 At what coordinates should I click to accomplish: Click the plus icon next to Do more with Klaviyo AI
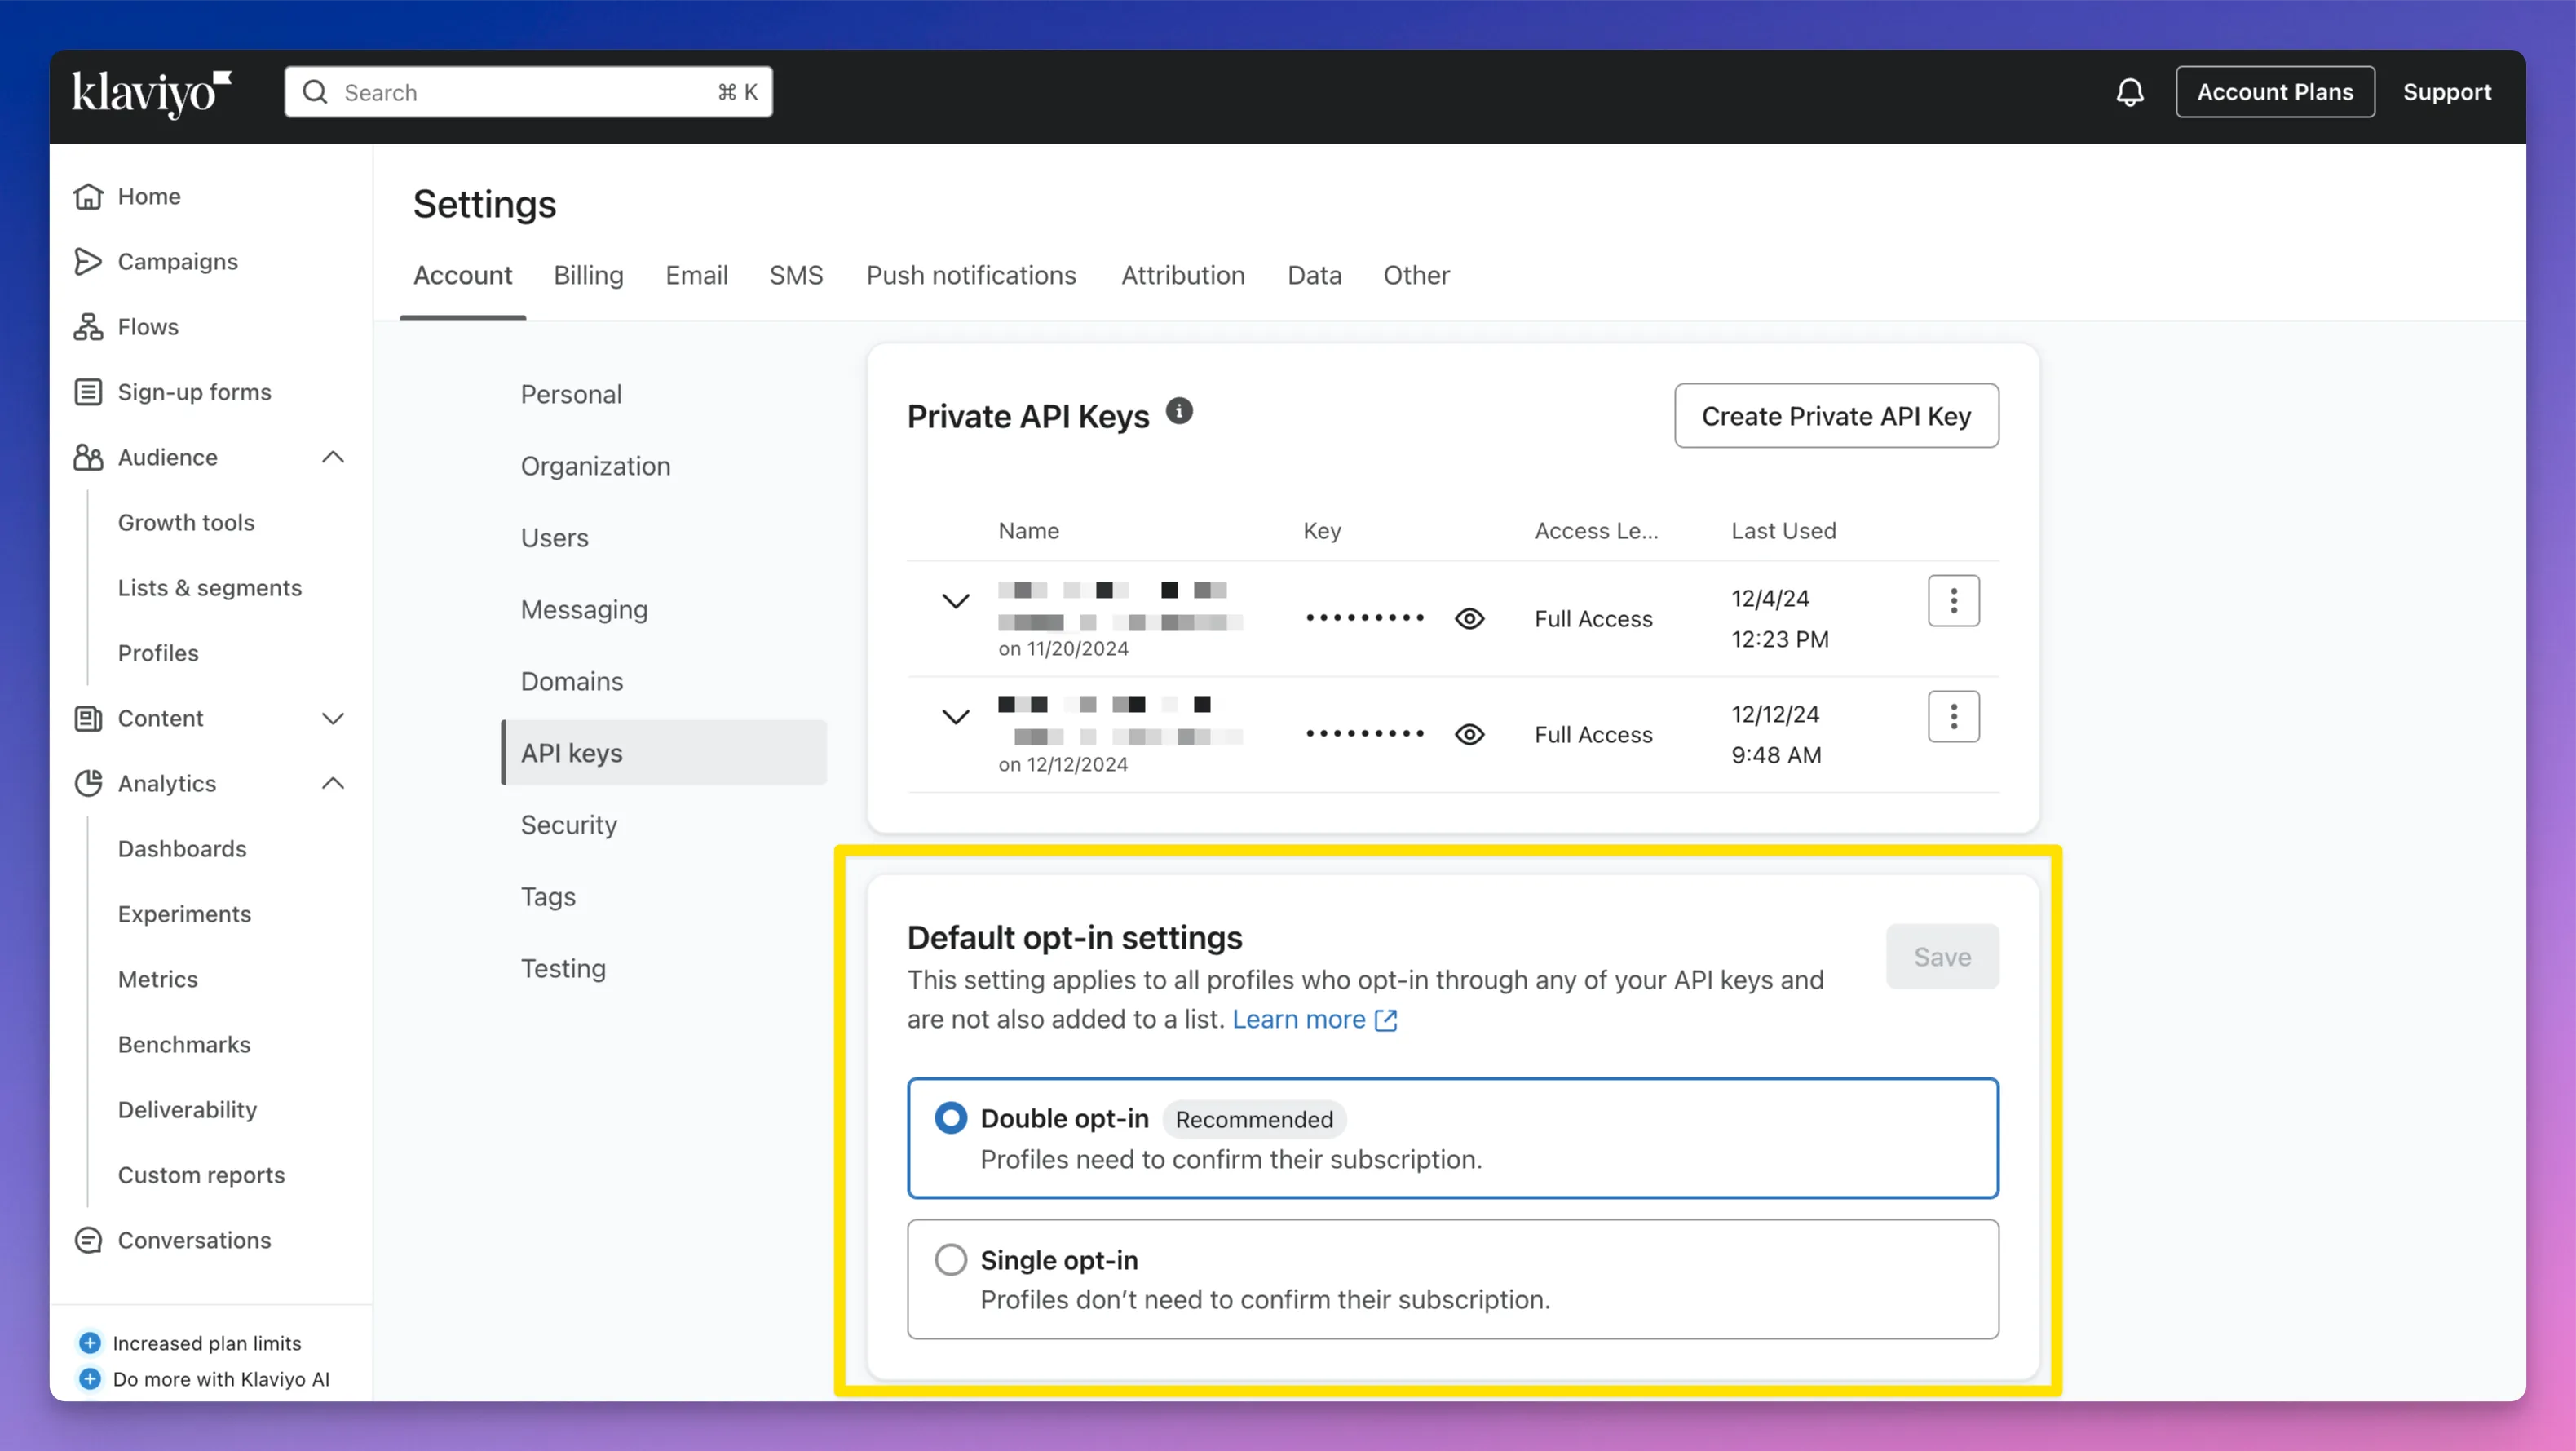click(x=90, y=1378)
